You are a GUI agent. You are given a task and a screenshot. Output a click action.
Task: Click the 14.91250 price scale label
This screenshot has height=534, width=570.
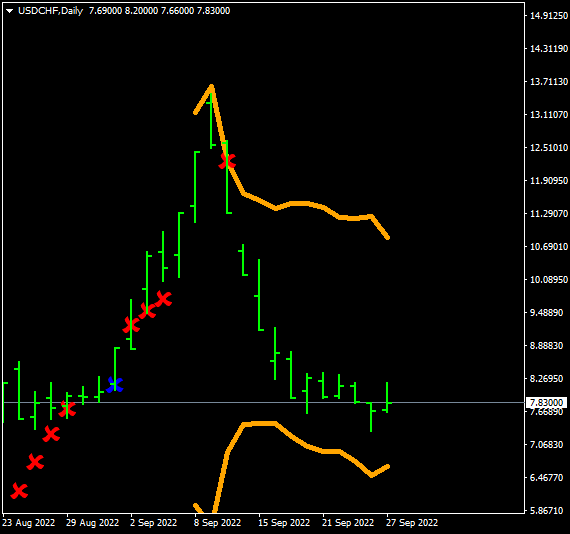pyautogui.click(x=549, y=15)
